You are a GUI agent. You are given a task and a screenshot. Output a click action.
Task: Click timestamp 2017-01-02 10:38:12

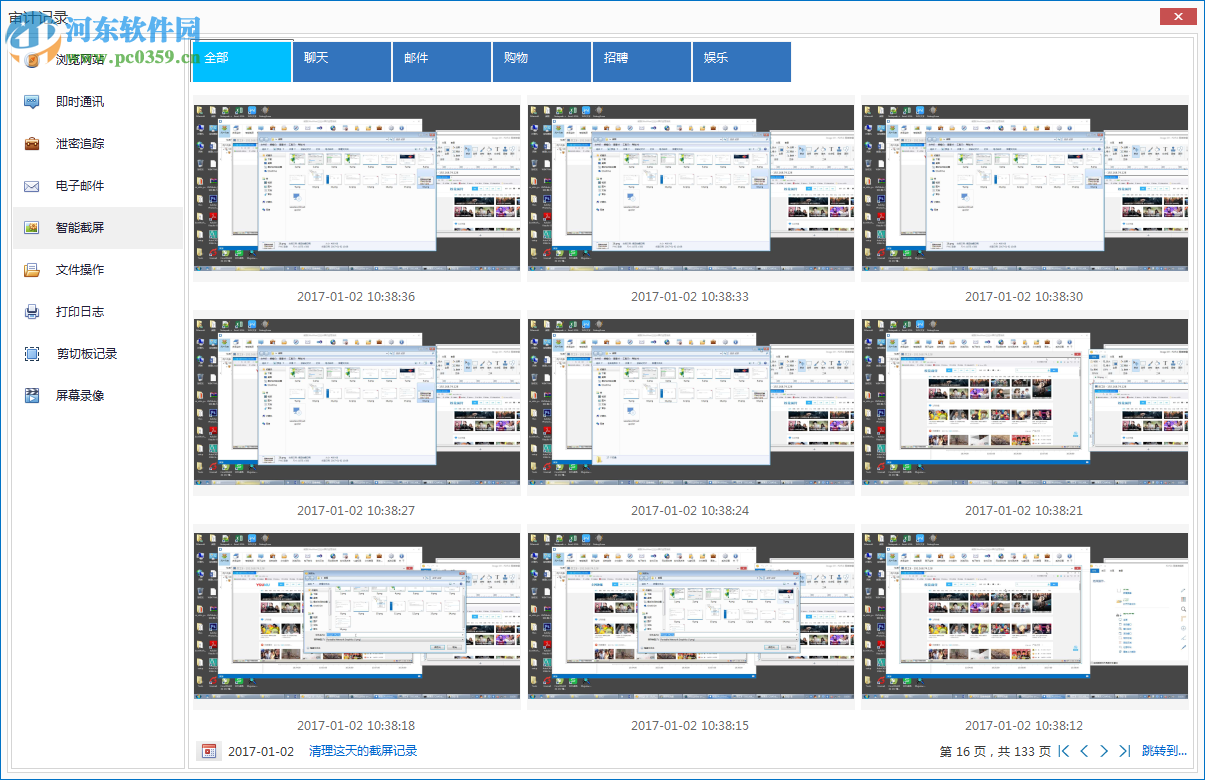click(x=1024, y=725)
